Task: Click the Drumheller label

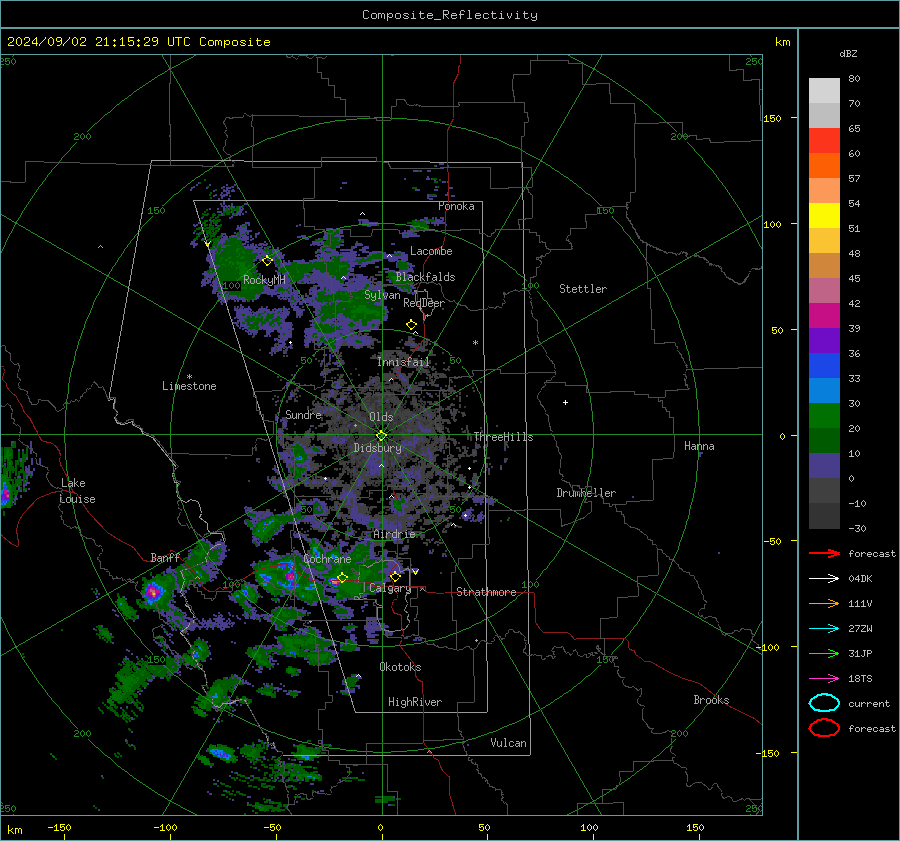Action: coord(586,493)
